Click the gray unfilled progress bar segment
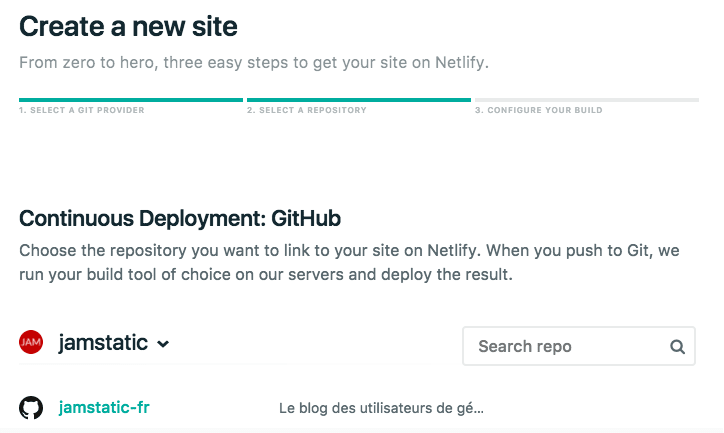 586,100
